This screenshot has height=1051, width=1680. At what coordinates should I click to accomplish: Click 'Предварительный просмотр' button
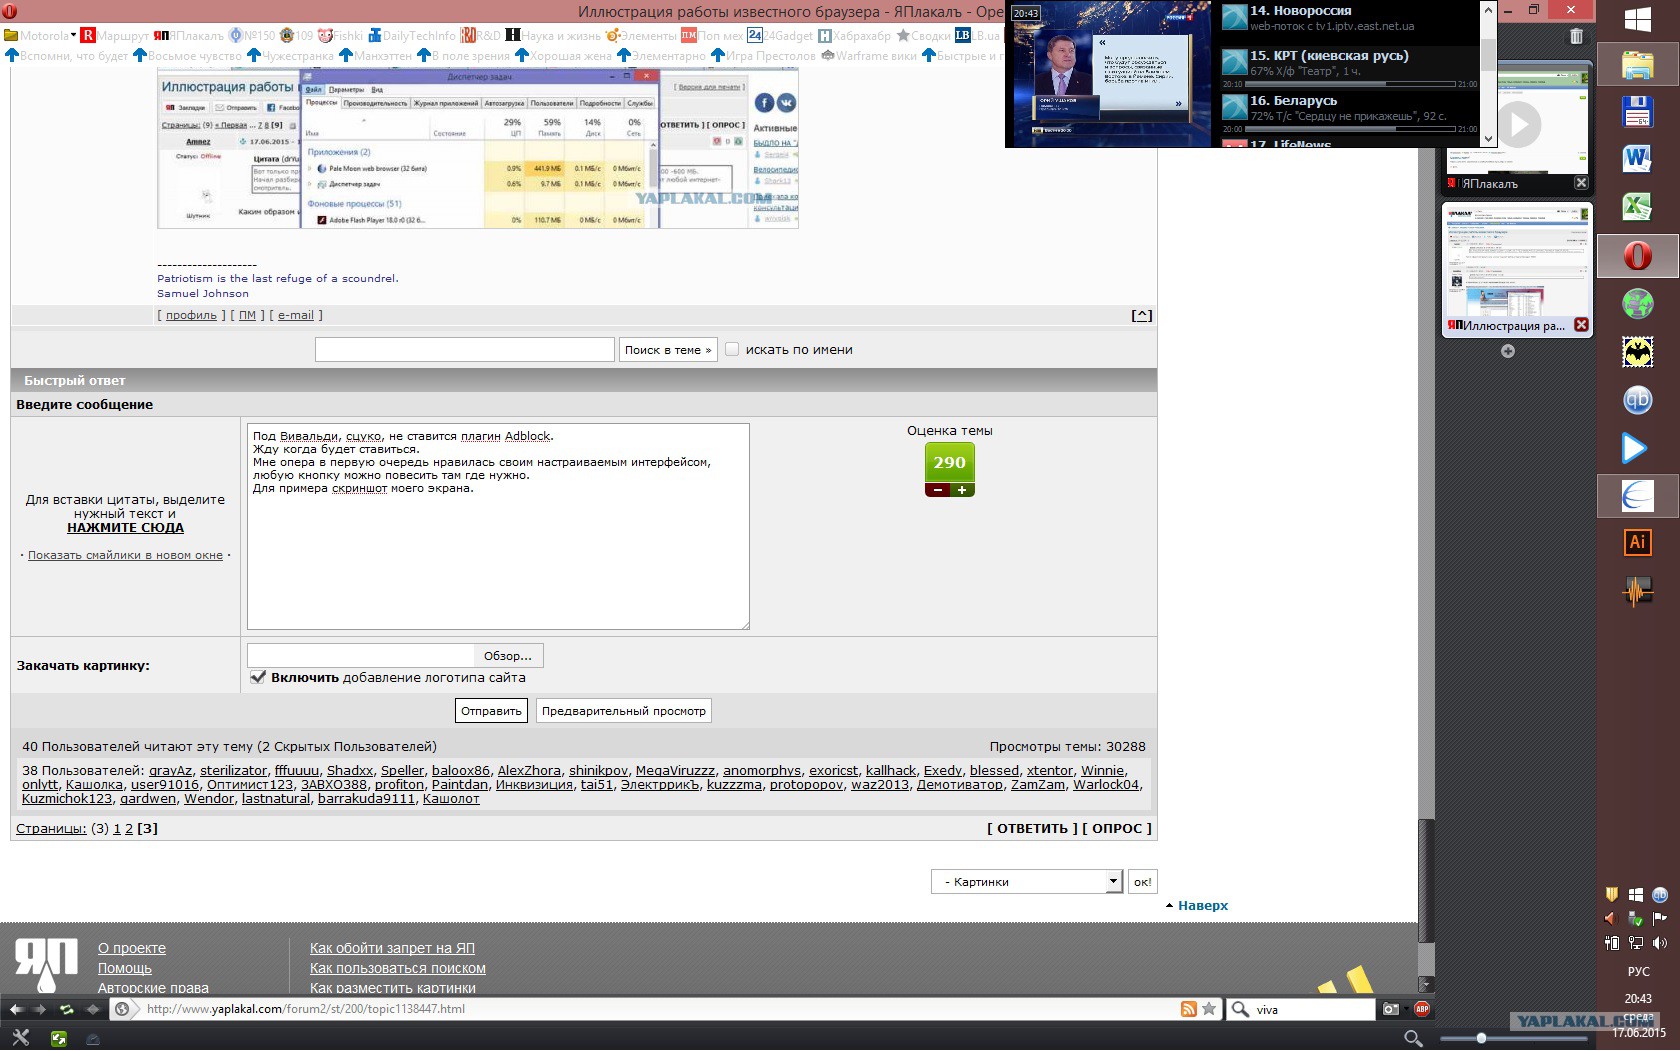point(624,711)
